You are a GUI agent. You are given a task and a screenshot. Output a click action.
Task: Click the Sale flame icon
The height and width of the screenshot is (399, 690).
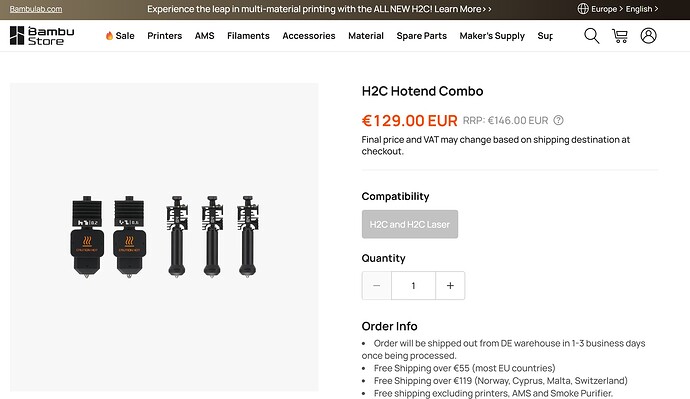coord(109,36)
